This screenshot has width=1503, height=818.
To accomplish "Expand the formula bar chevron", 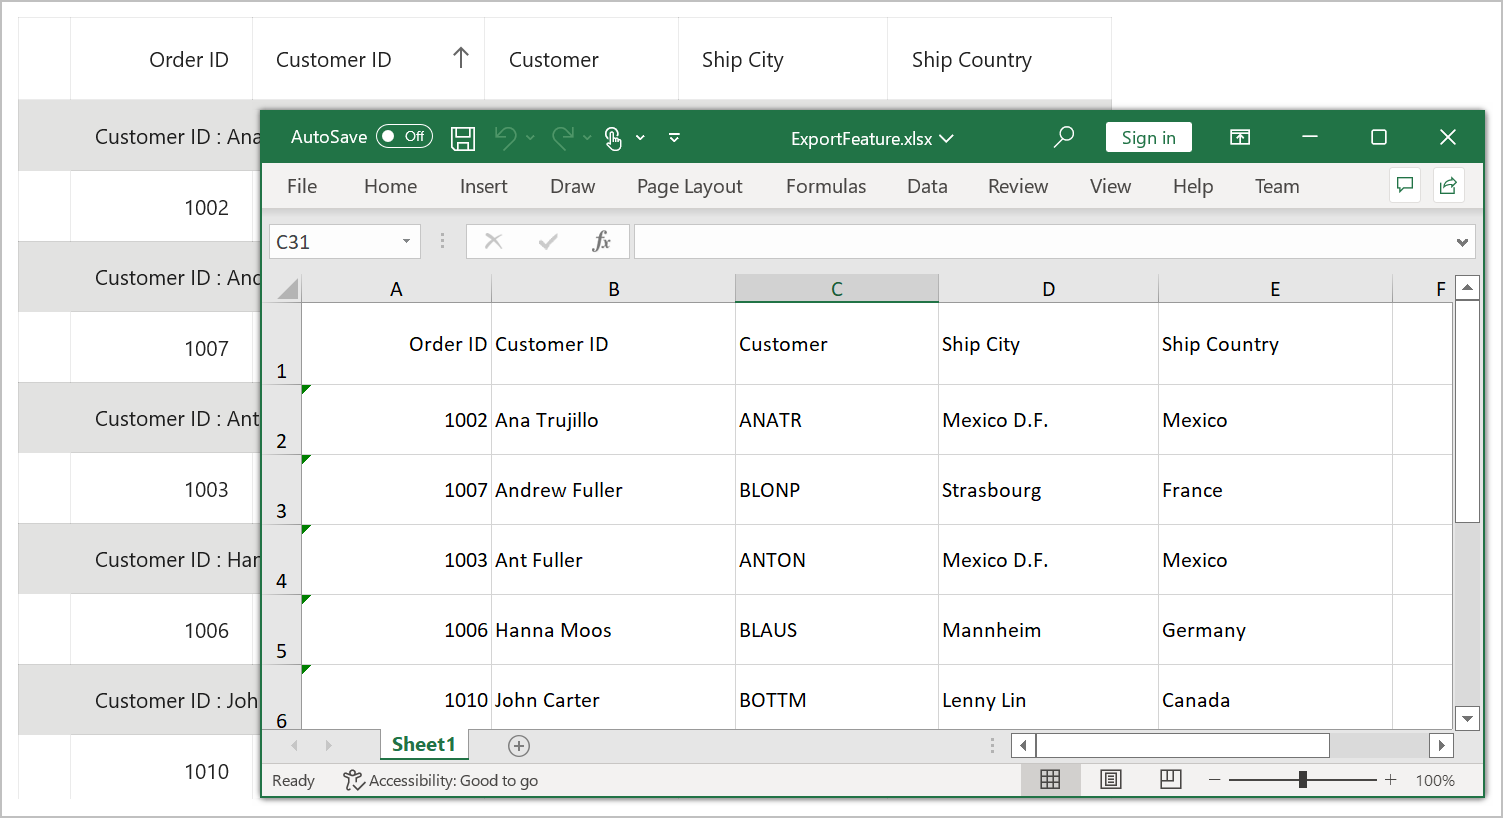I will pyautogui.click(x=1462, y=242).
